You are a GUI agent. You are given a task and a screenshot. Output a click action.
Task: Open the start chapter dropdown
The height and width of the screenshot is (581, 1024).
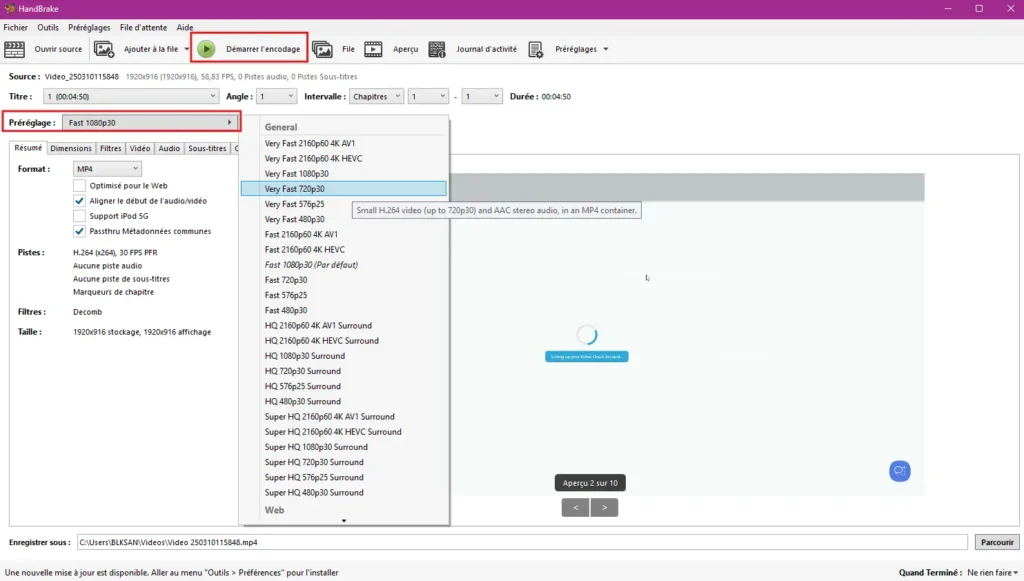428,97
